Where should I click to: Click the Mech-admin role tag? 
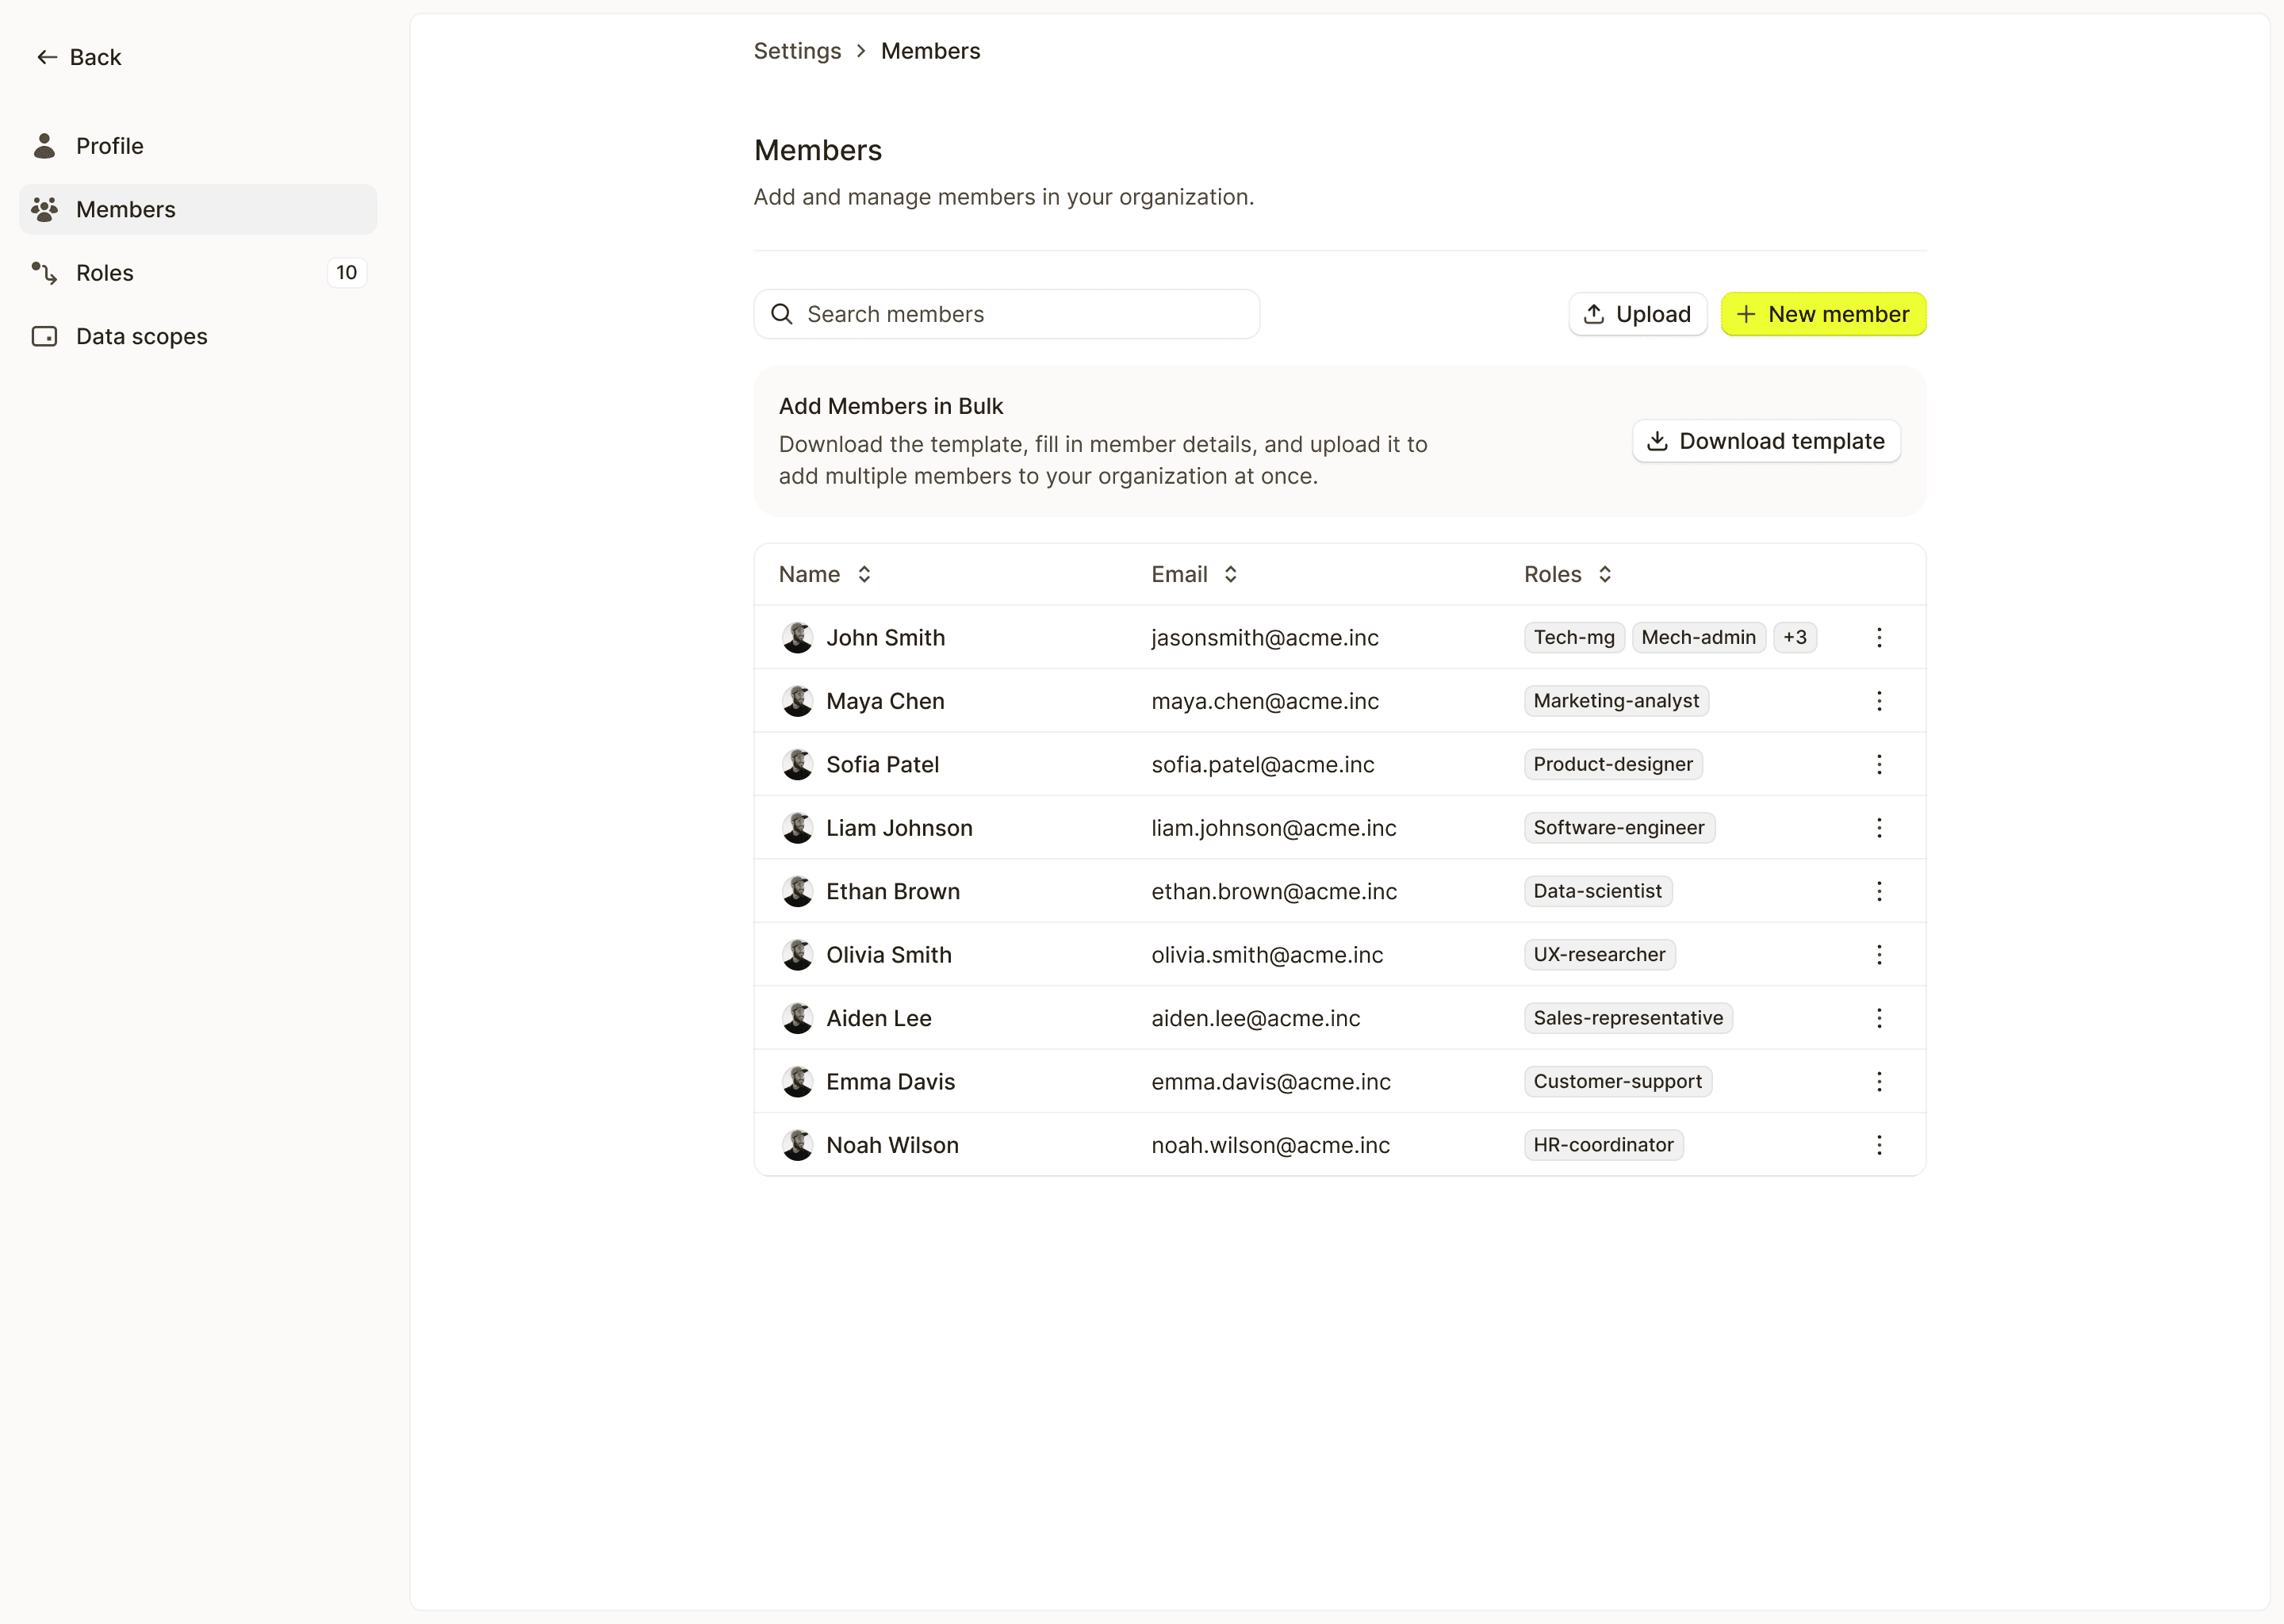[x=1698, y=638]
